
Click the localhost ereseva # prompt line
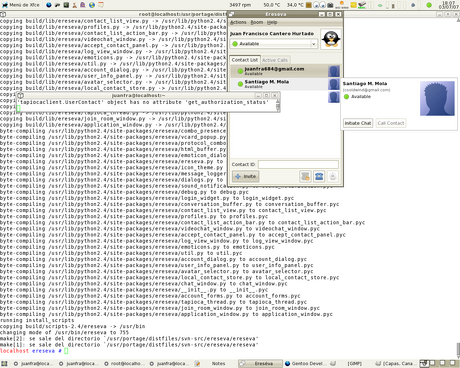(34, 351)
